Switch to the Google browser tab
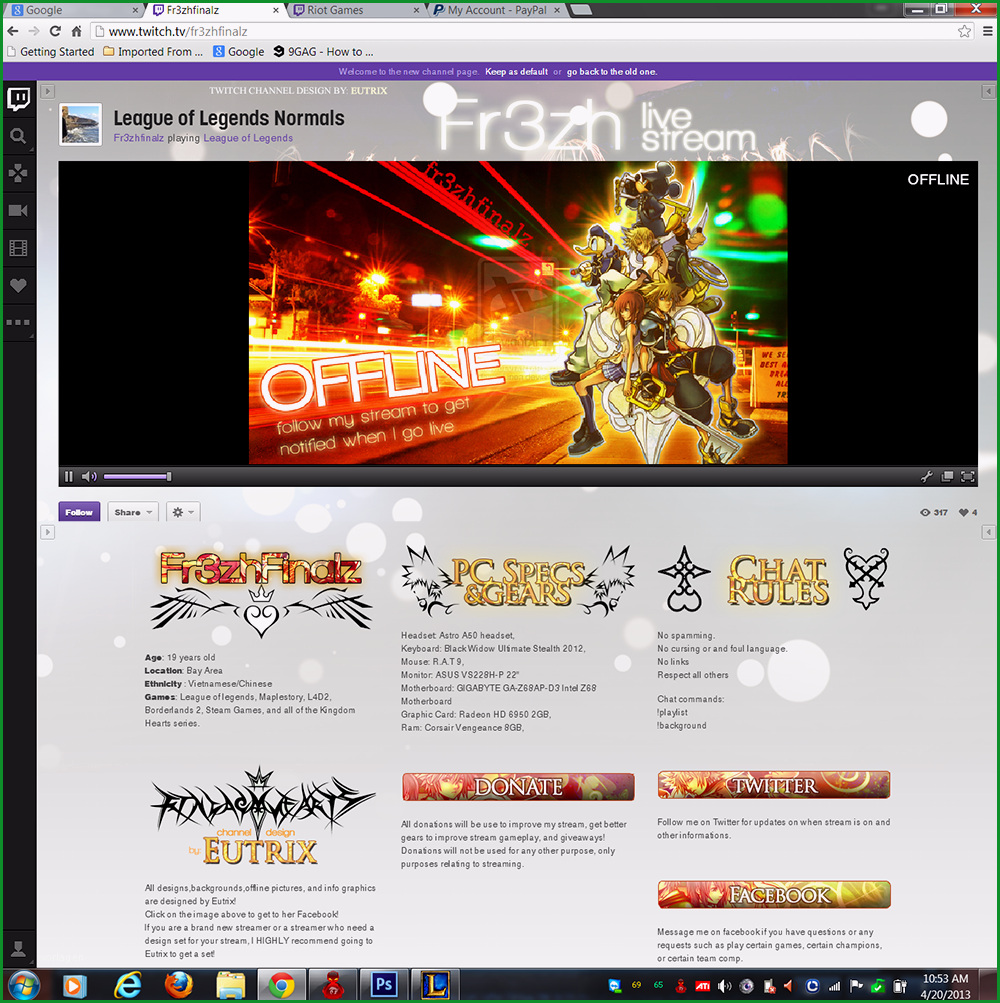 tap(75, 10)
